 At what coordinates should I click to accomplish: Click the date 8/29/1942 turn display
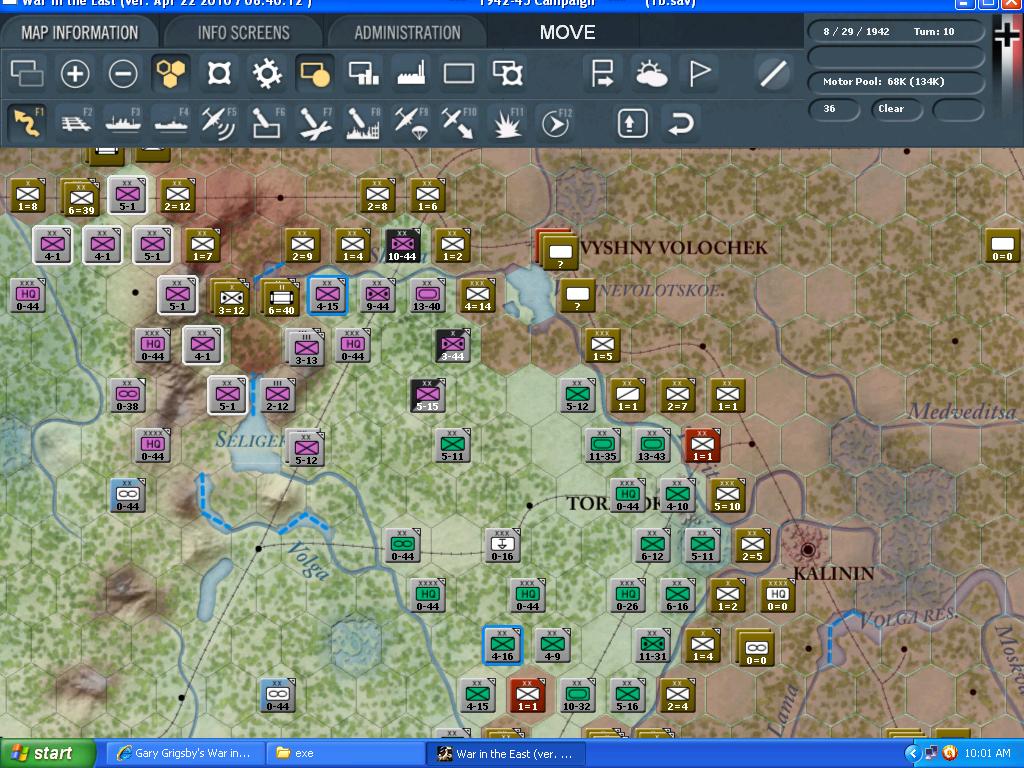point(896,31)
